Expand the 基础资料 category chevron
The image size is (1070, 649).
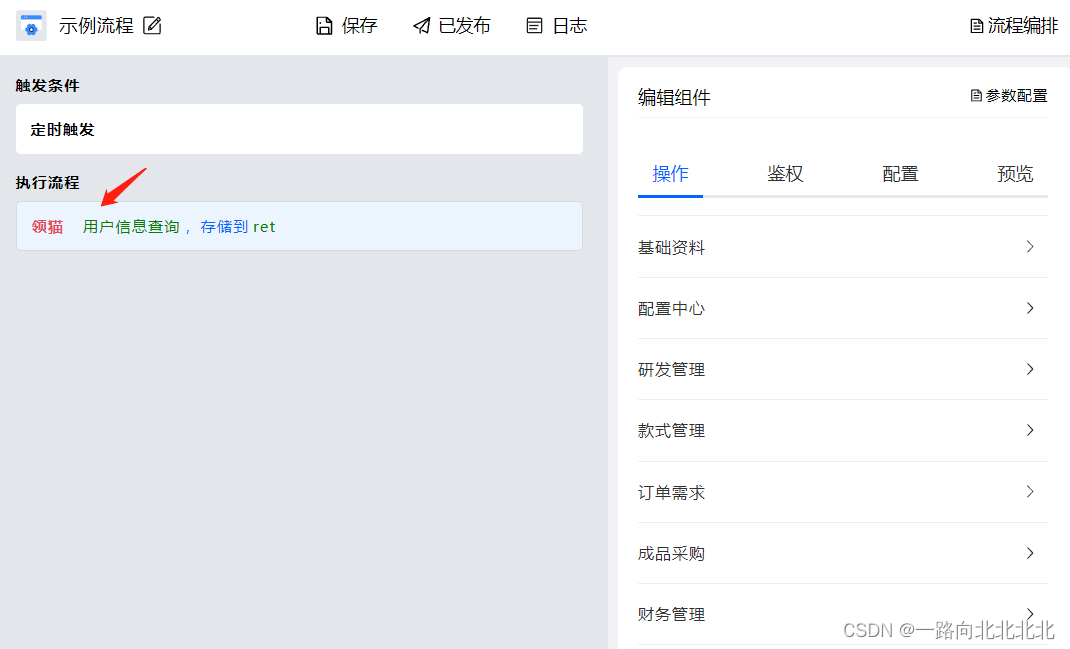(x=1030, y=246)
